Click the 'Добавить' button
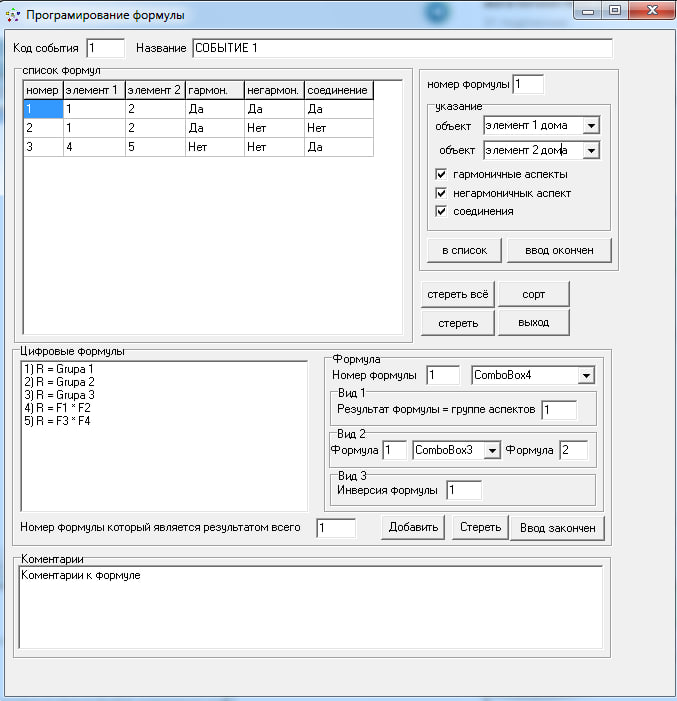The image size is (677, 701). coord(411,527)
